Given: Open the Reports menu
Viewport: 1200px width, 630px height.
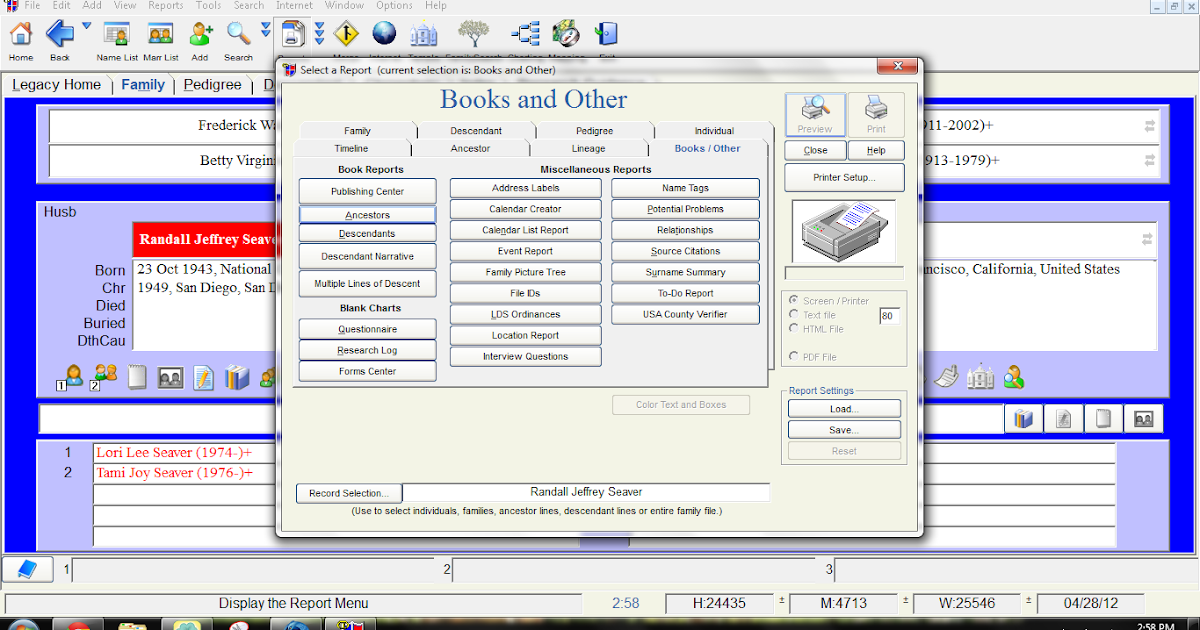Looking at the screenshot, I should [165, 6].
